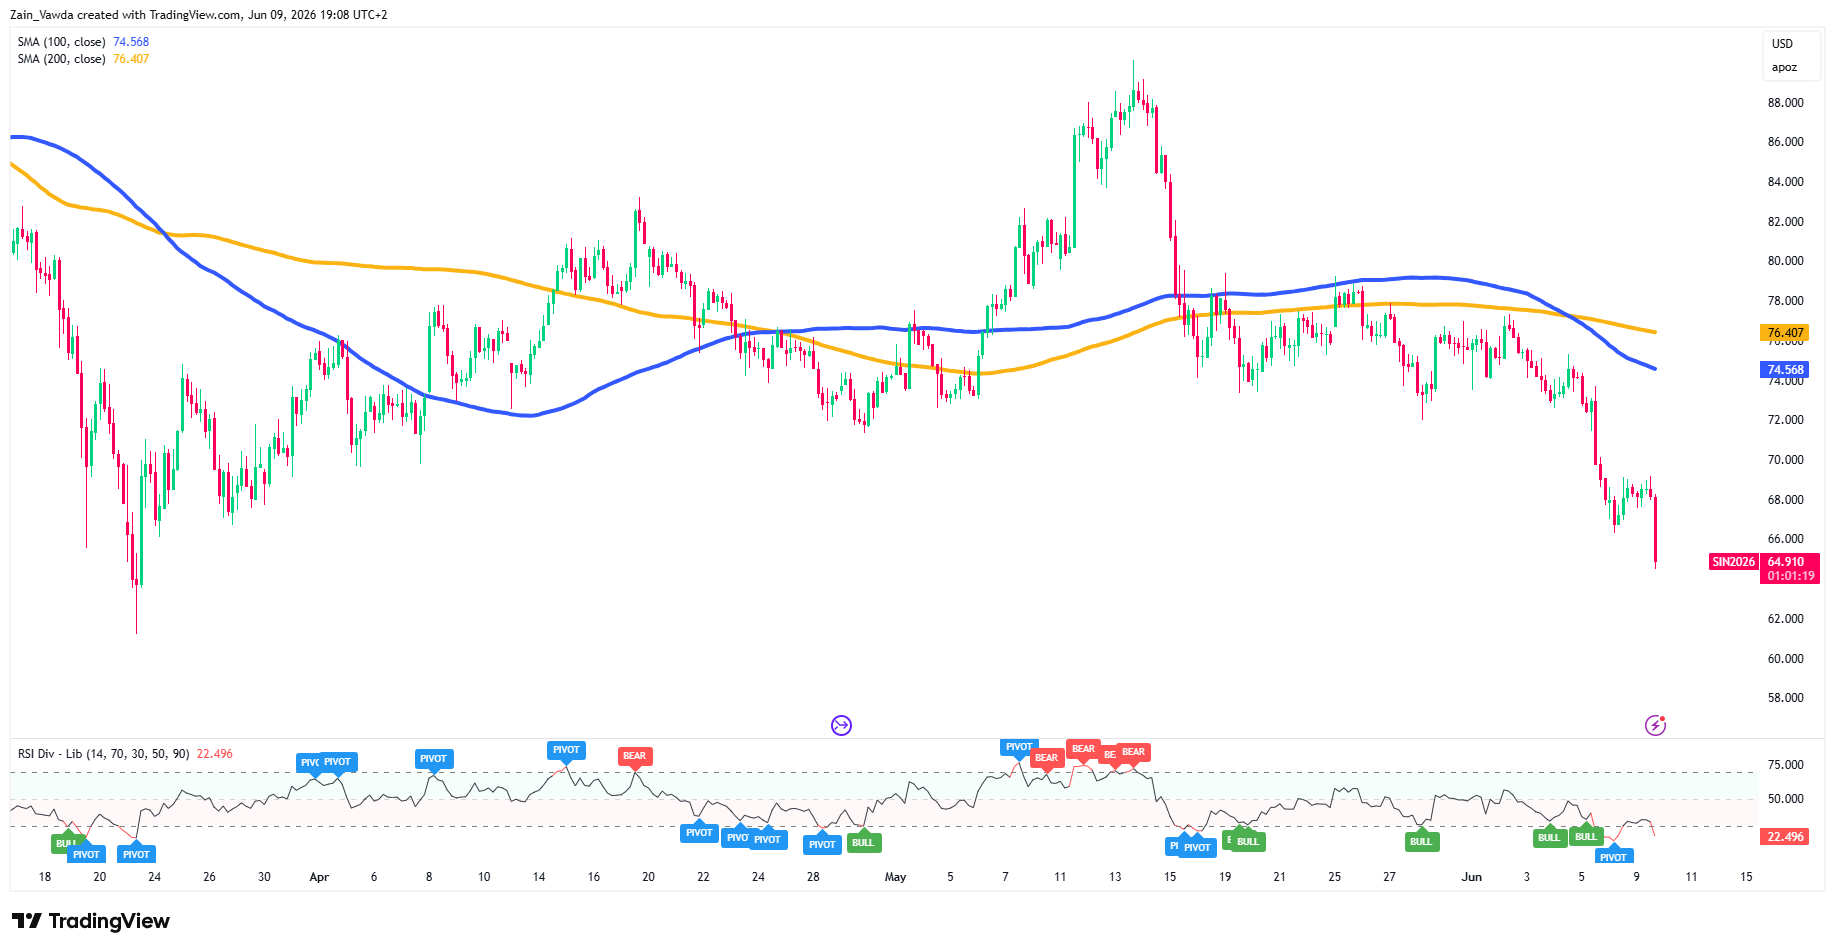Select the SMA (200, close) legend
Image resolution: width=1835 pixels, height=951 pixels.
(x=83, y=59)
